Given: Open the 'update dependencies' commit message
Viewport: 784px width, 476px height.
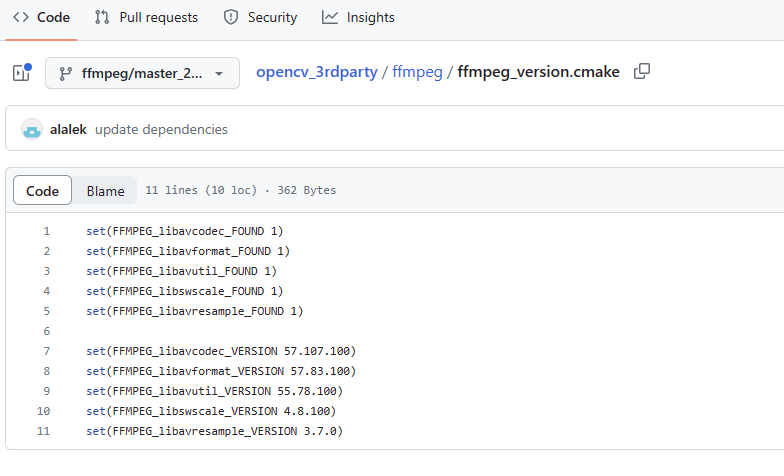Looking at the screenshot, I should [x=161, y=130].
